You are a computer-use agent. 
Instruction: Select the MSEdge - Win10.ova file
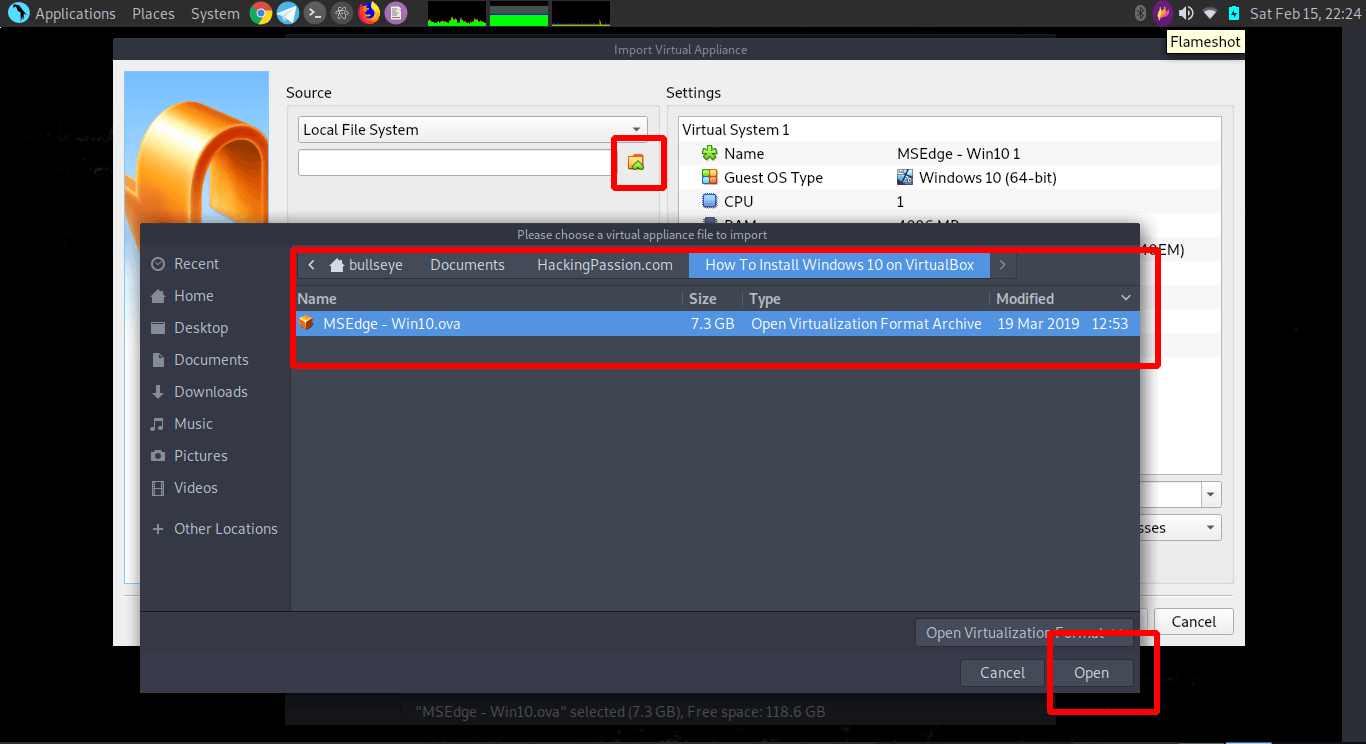[x=715, y=323]
